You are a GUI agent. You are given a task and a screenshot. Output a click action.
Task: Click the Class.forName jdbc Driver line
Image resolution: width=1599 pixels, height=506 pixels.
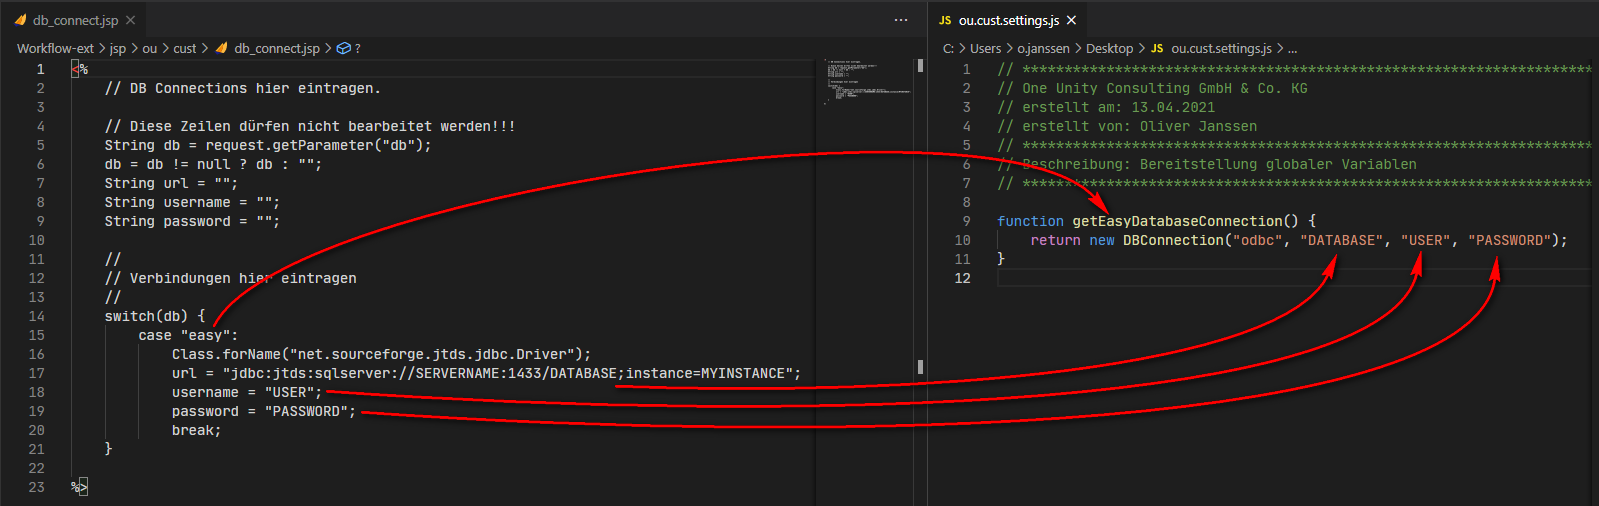pos(381,354)
